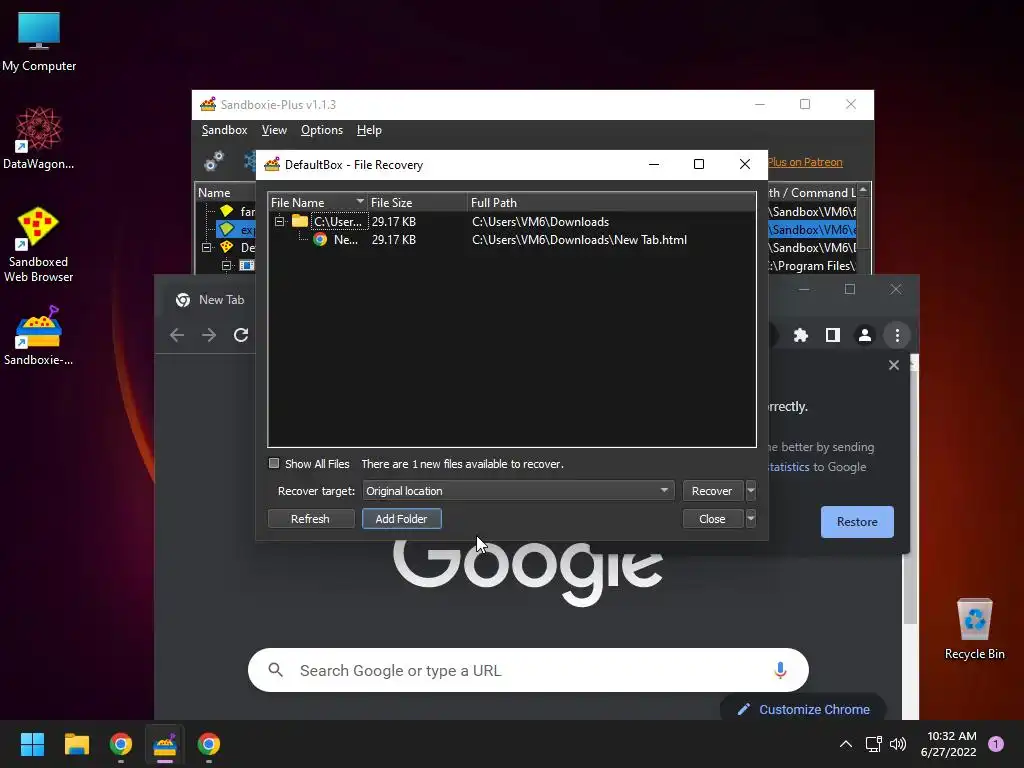
Task: Select the far... row in Sandboxie list
Action: point(238,211)
